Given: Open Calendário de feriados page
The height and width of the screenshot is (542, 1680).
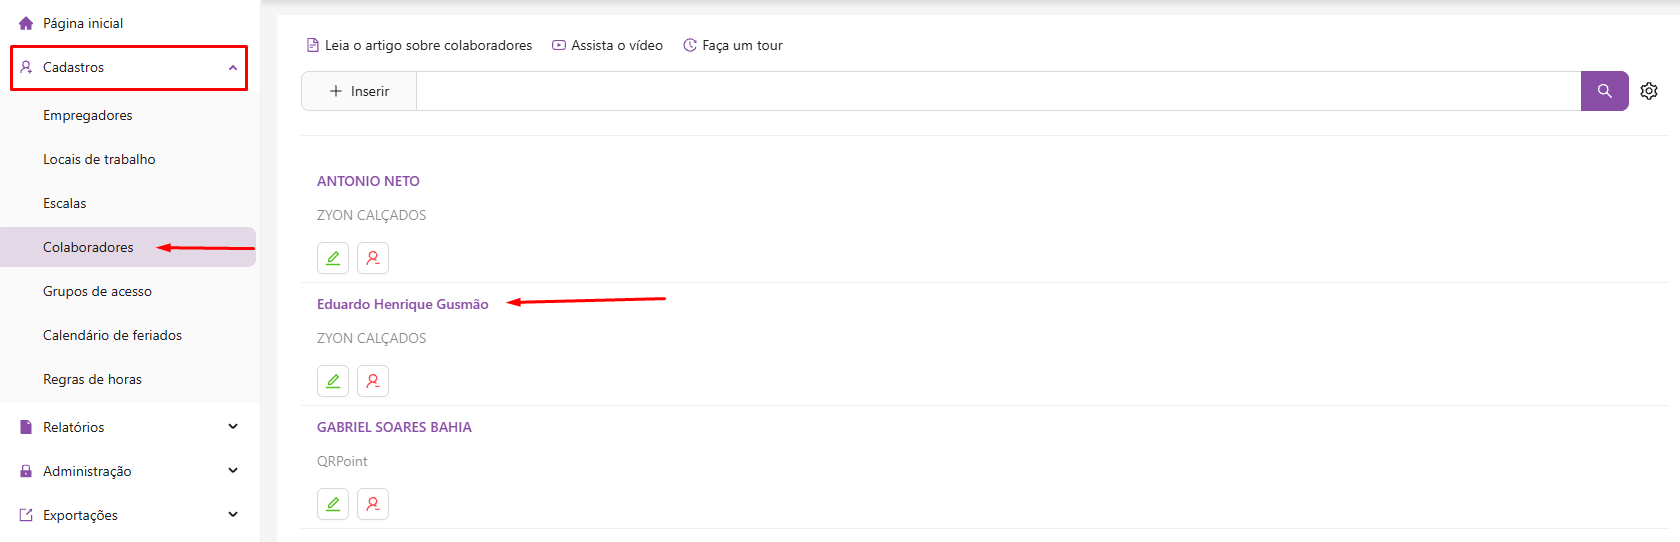Looking at the screenshot, I should coord(112,335).
